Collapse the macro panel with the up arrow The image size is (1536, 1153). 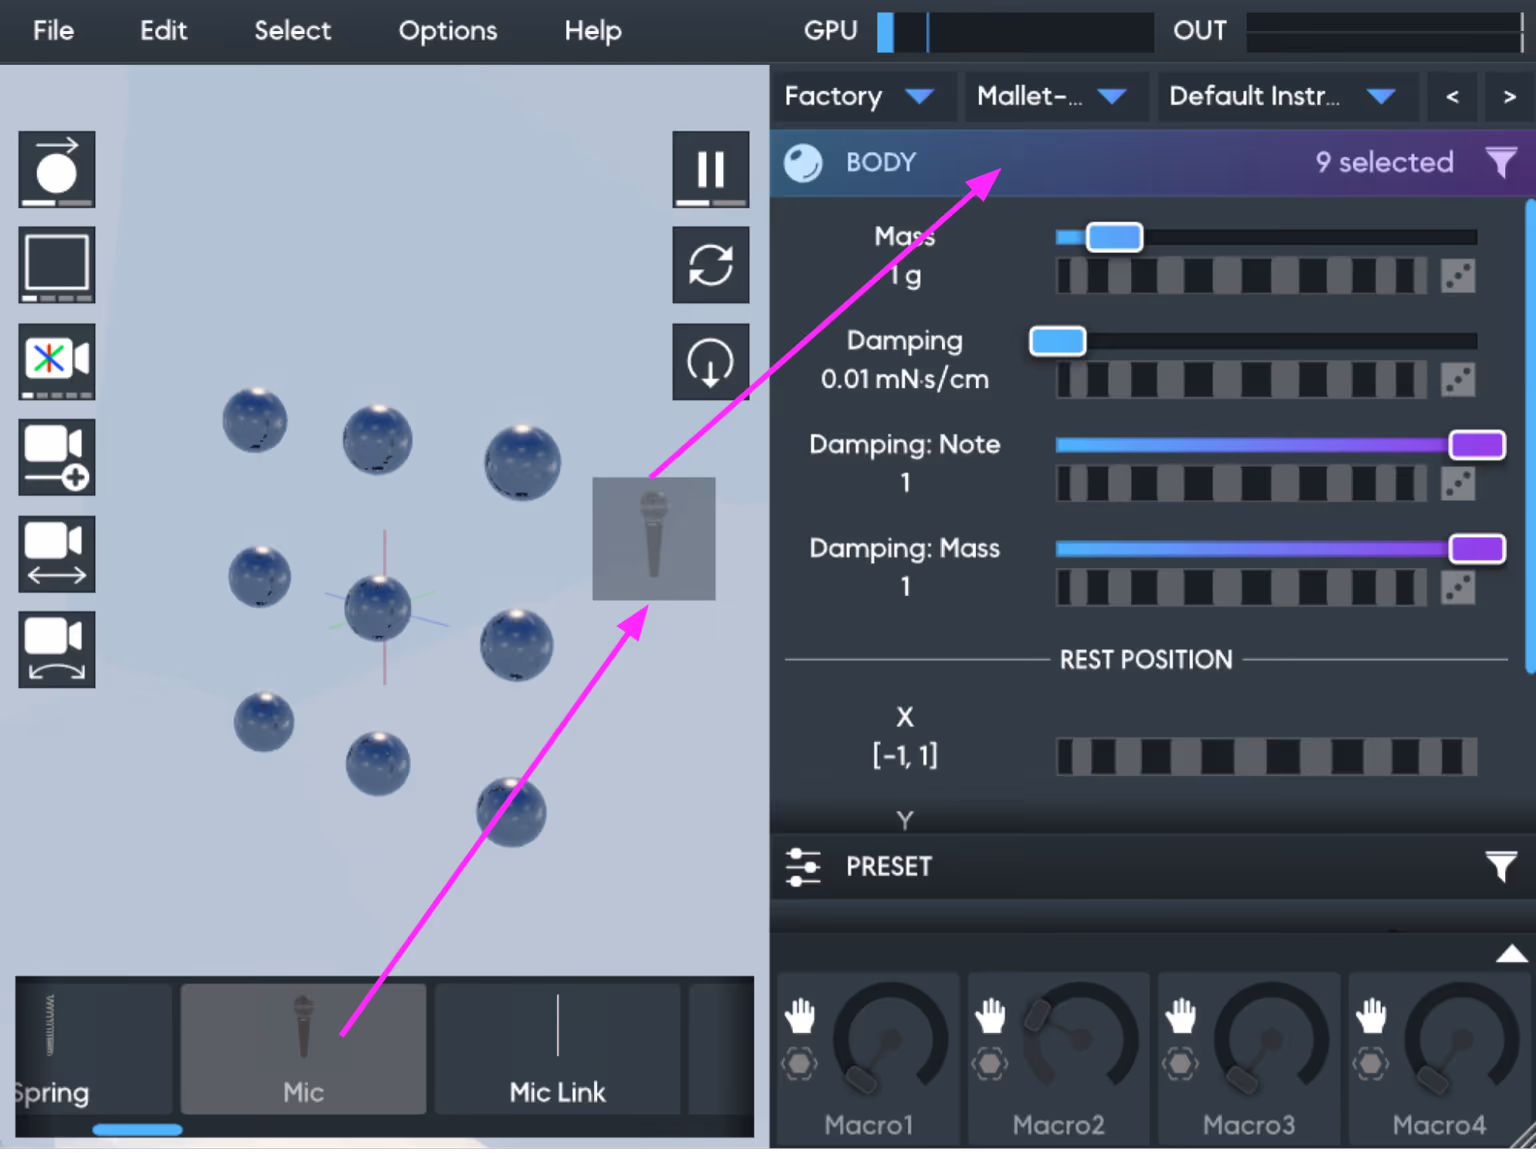tap(1511, 954)
